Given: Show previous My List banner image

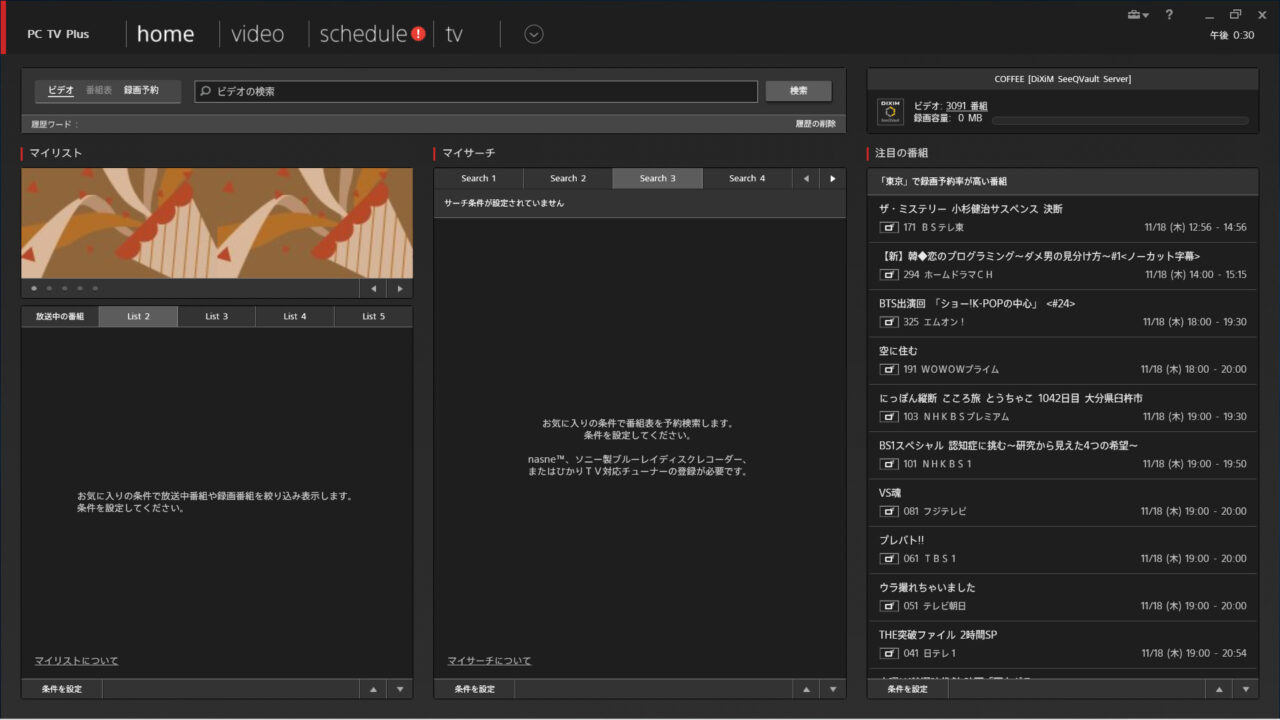Looking at the screenshot, I should click(x=374, y=289).
